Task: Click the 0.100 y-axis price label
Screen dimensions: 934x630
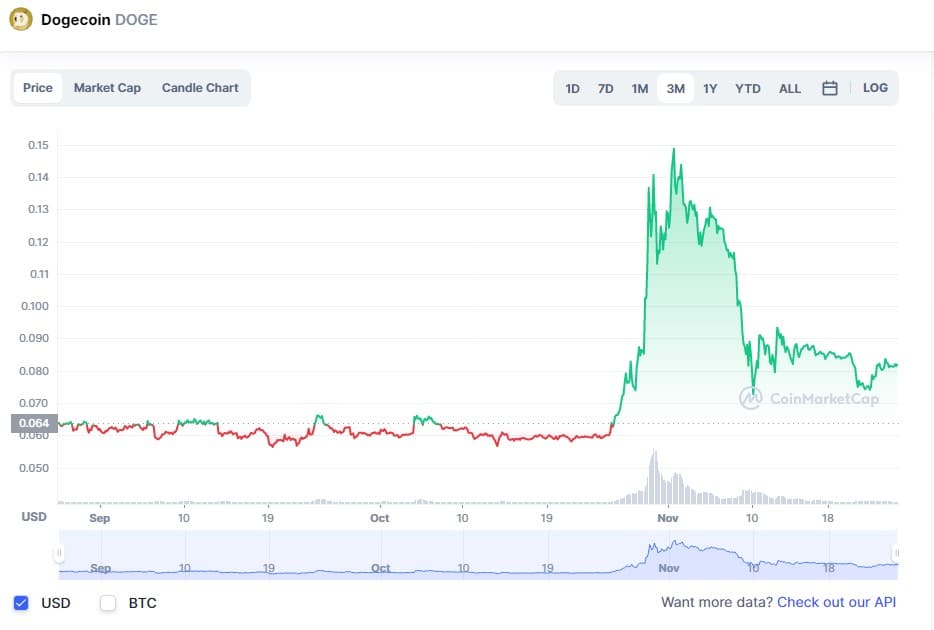Action: (x=35, y=306)
